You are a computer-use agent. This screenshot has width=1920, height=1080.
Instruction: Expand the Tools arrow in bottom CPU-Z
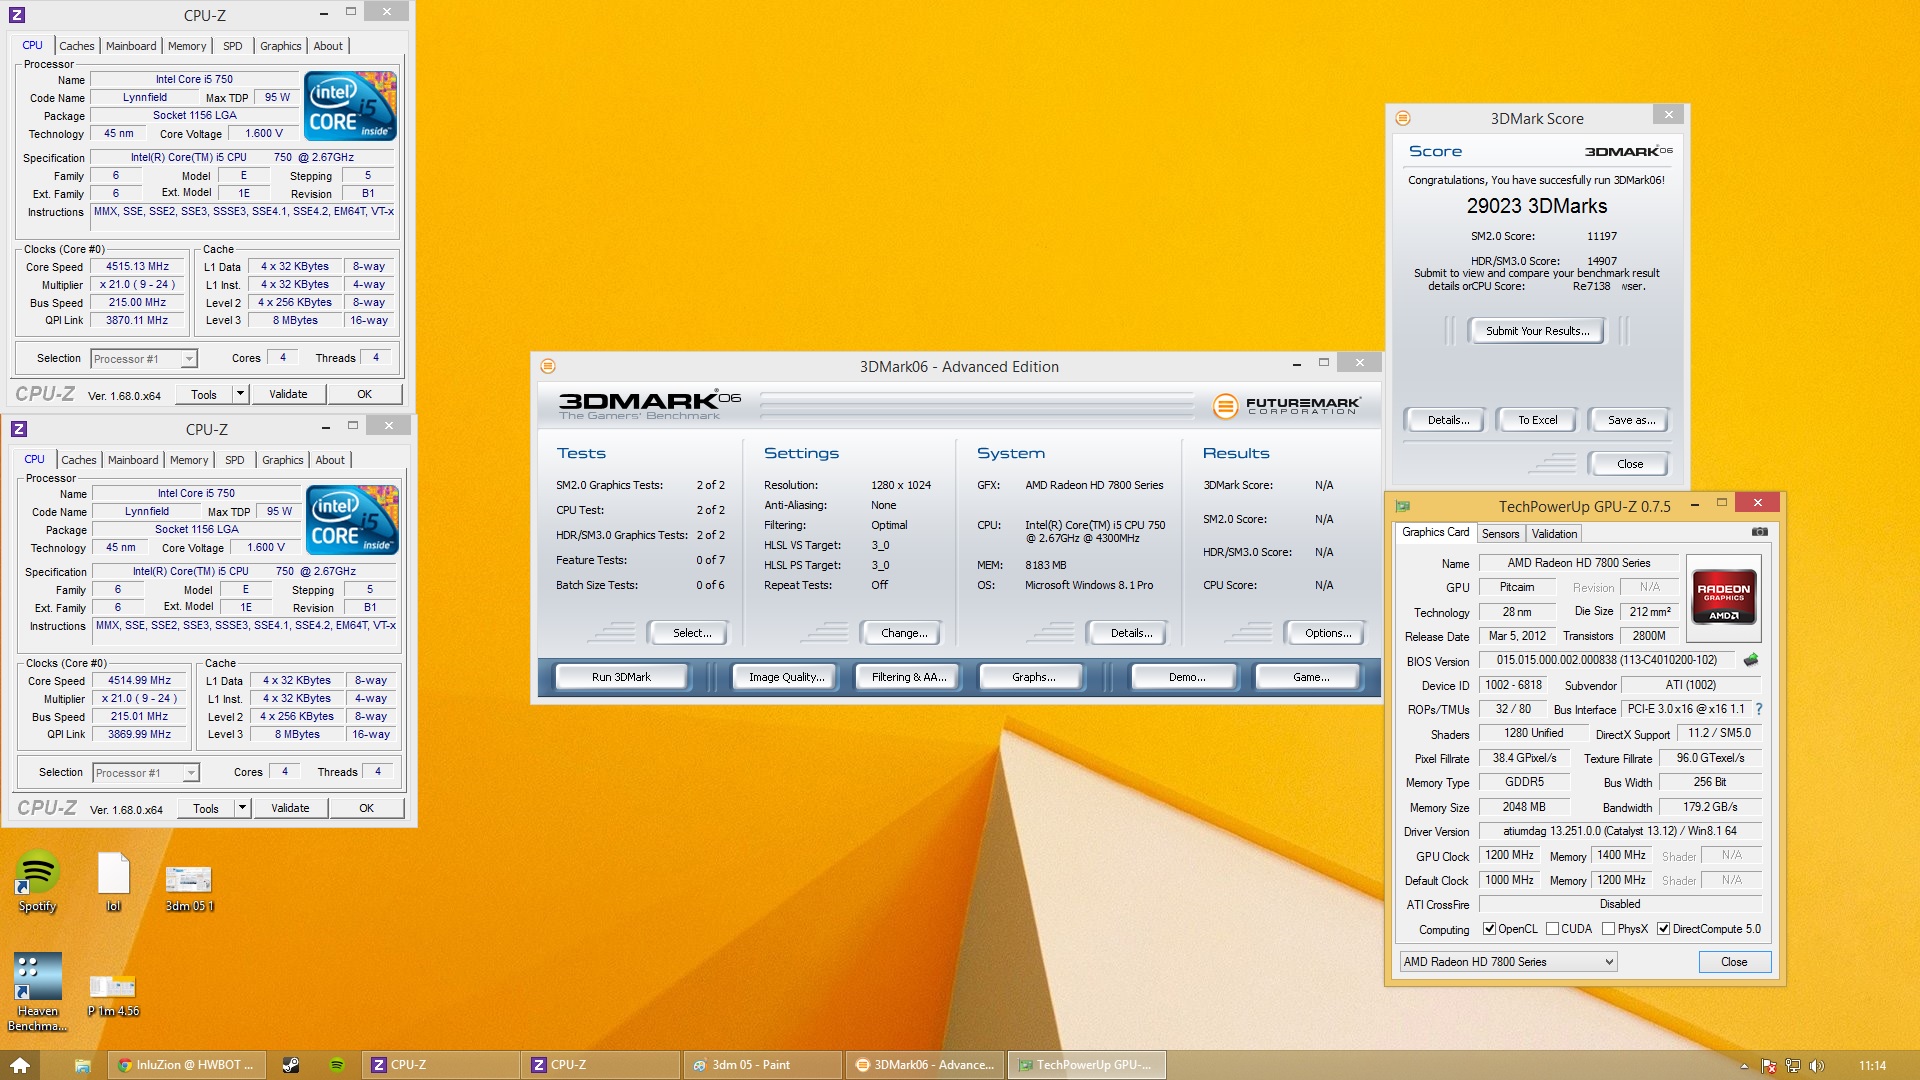(x=242, y=808)
